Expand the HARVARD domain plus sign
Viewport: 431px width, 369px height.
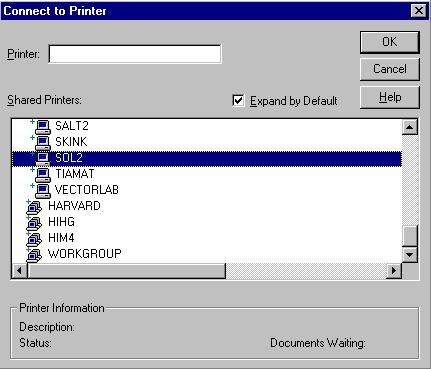coord(28,201)
